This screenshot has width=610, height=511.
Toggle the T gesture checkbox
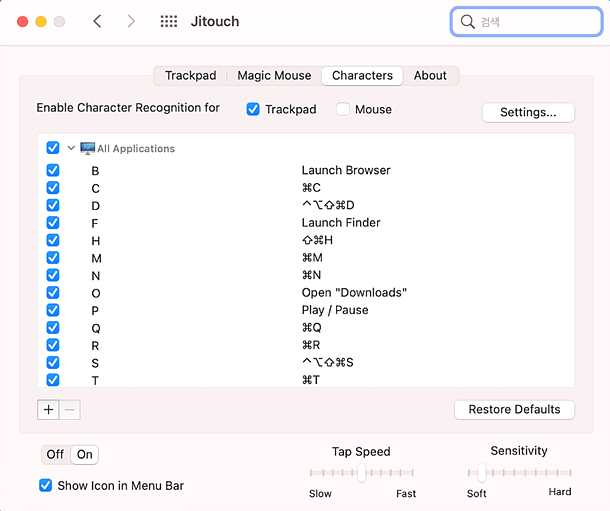[x=53, y=380]
